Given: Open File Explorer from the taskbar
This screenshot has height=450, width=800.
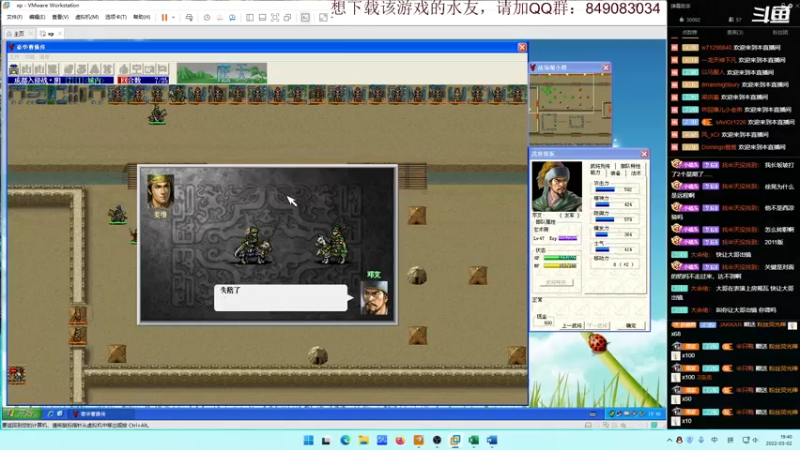Looking at the screenshot, I should 364,440.
